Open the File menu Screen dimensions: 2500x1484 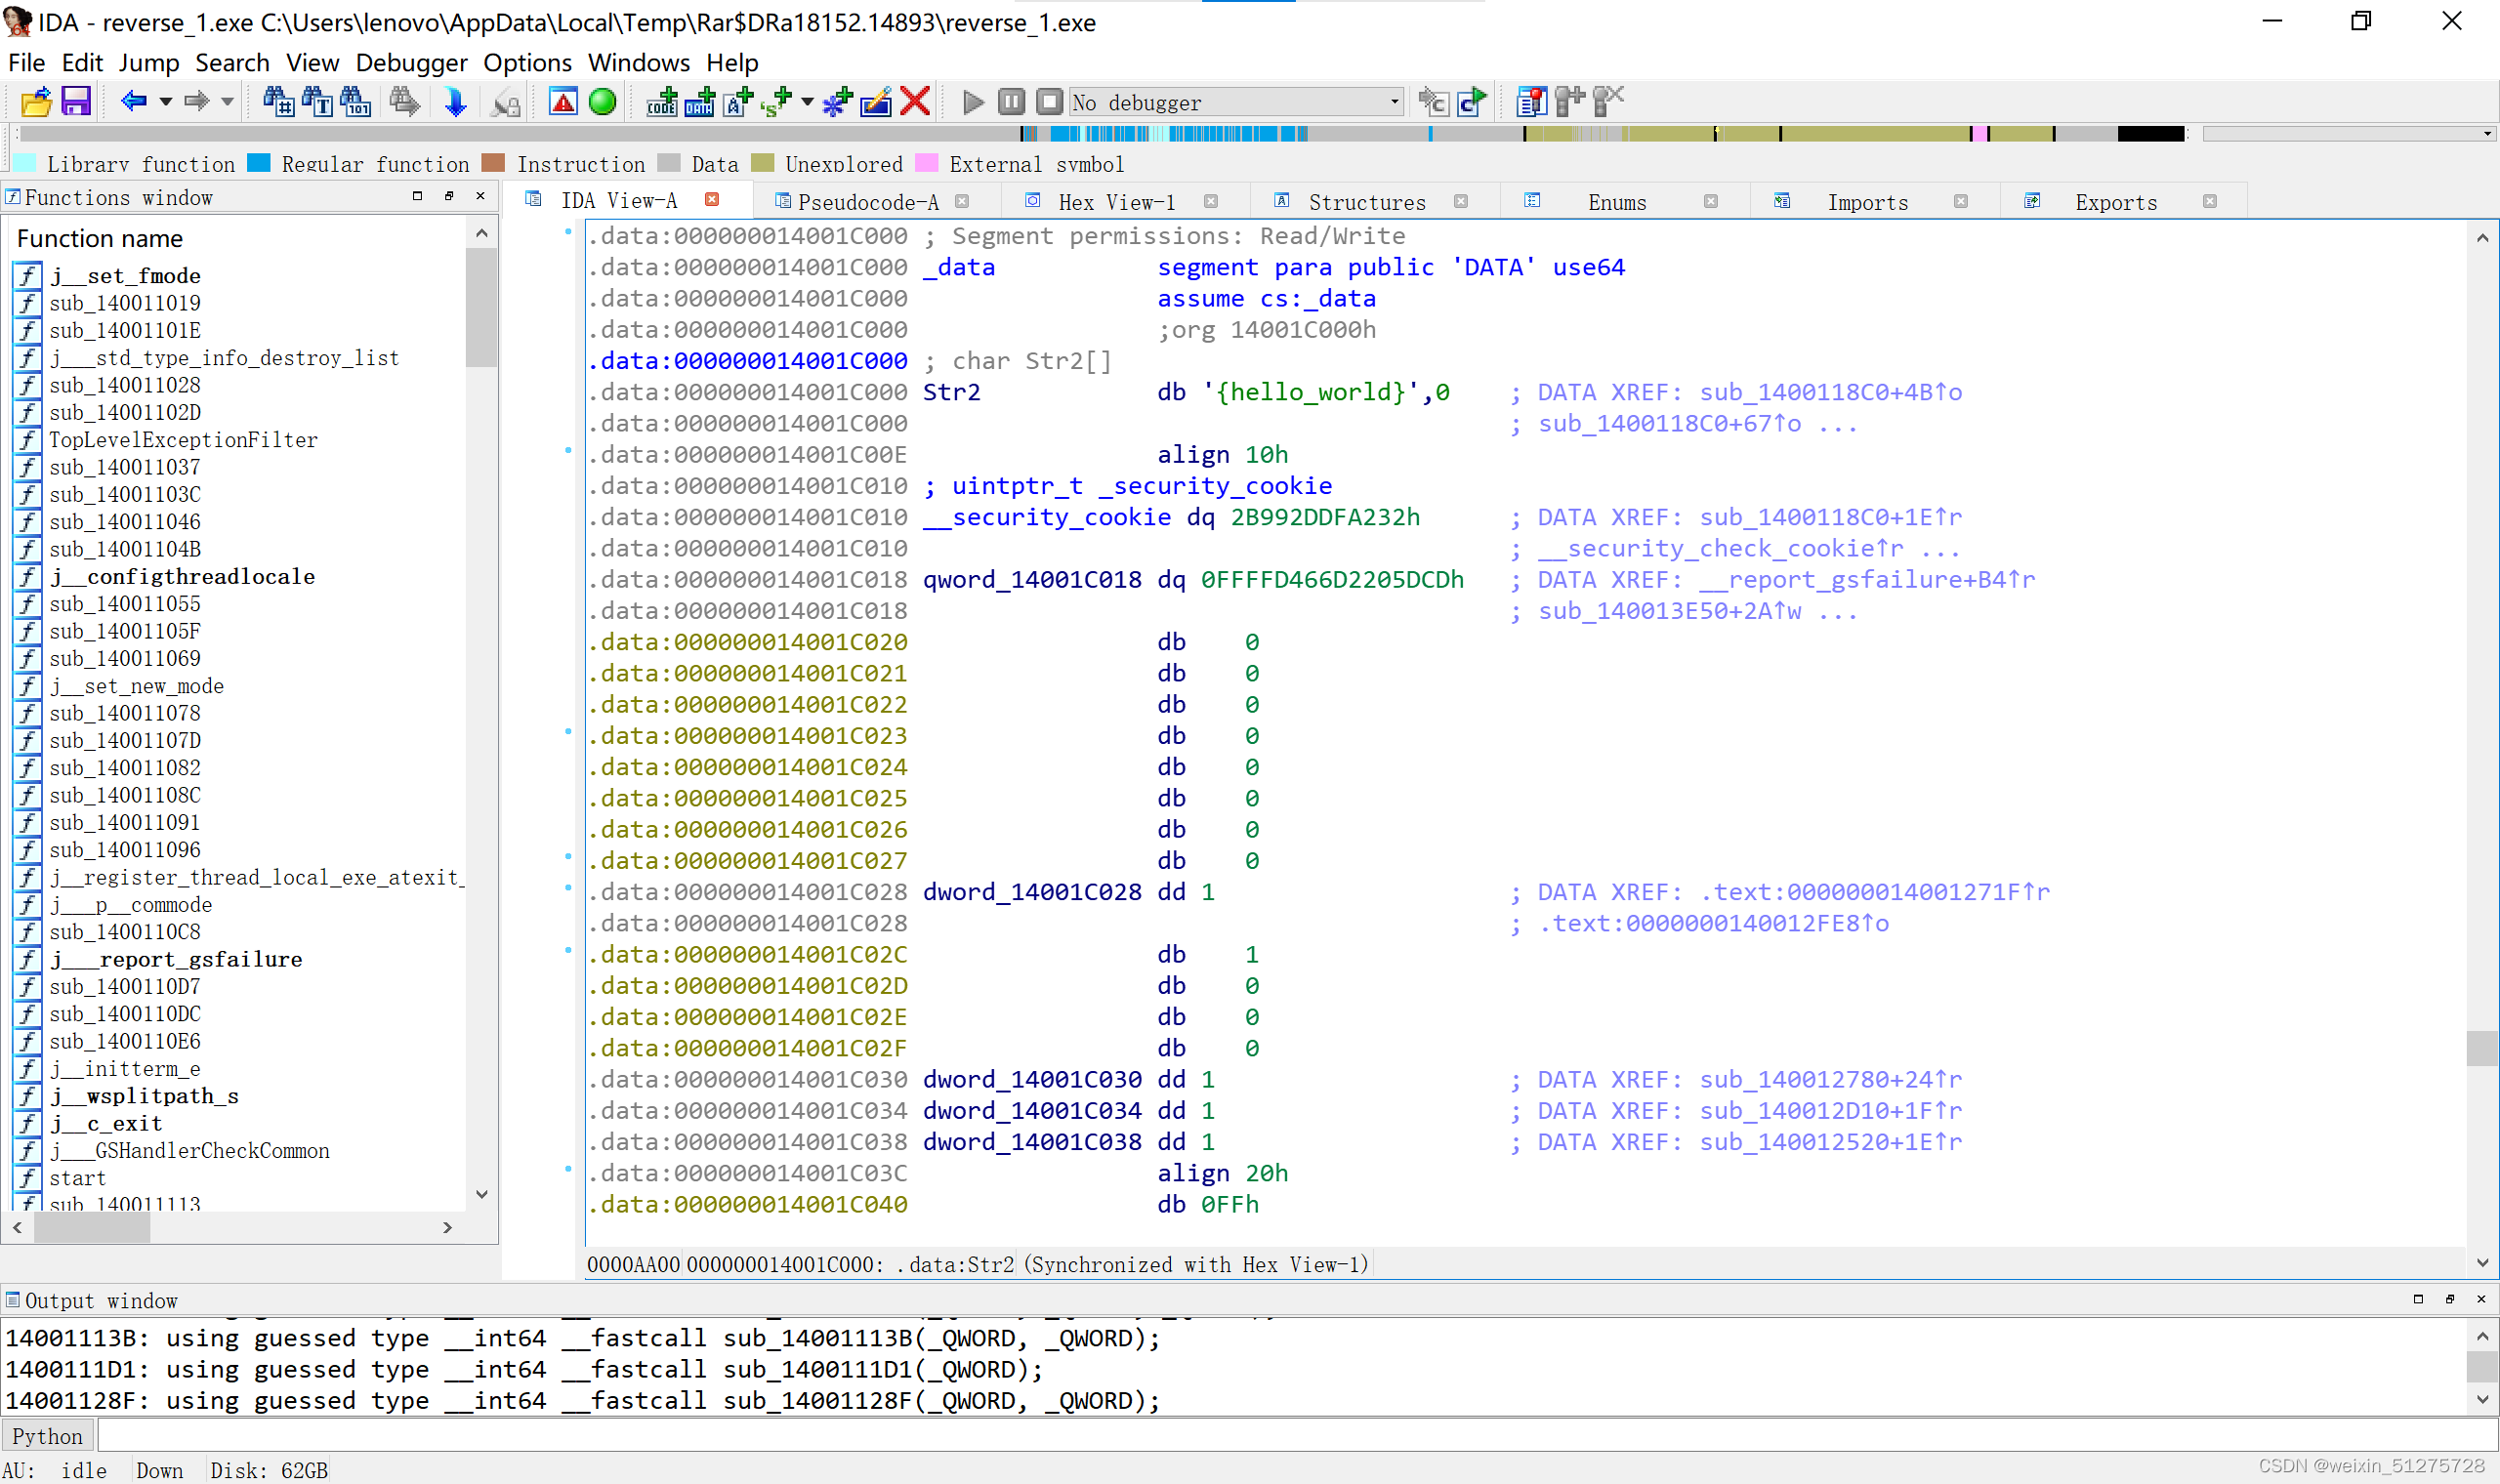27,63
